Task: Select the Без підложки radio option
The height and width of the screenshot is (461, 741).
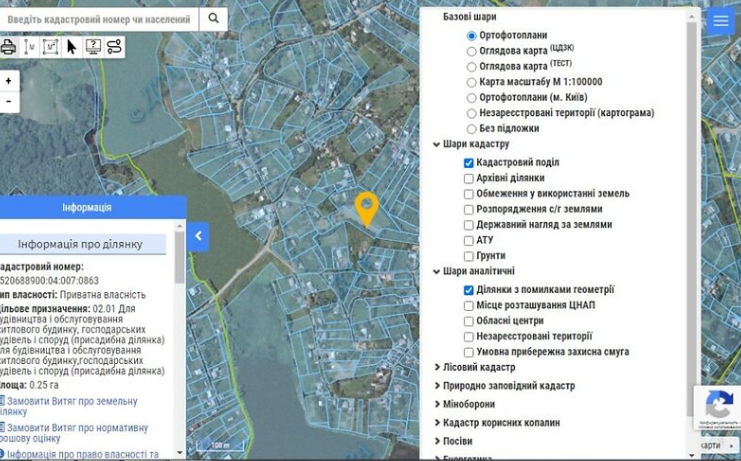Action: [x=472, y=129]
